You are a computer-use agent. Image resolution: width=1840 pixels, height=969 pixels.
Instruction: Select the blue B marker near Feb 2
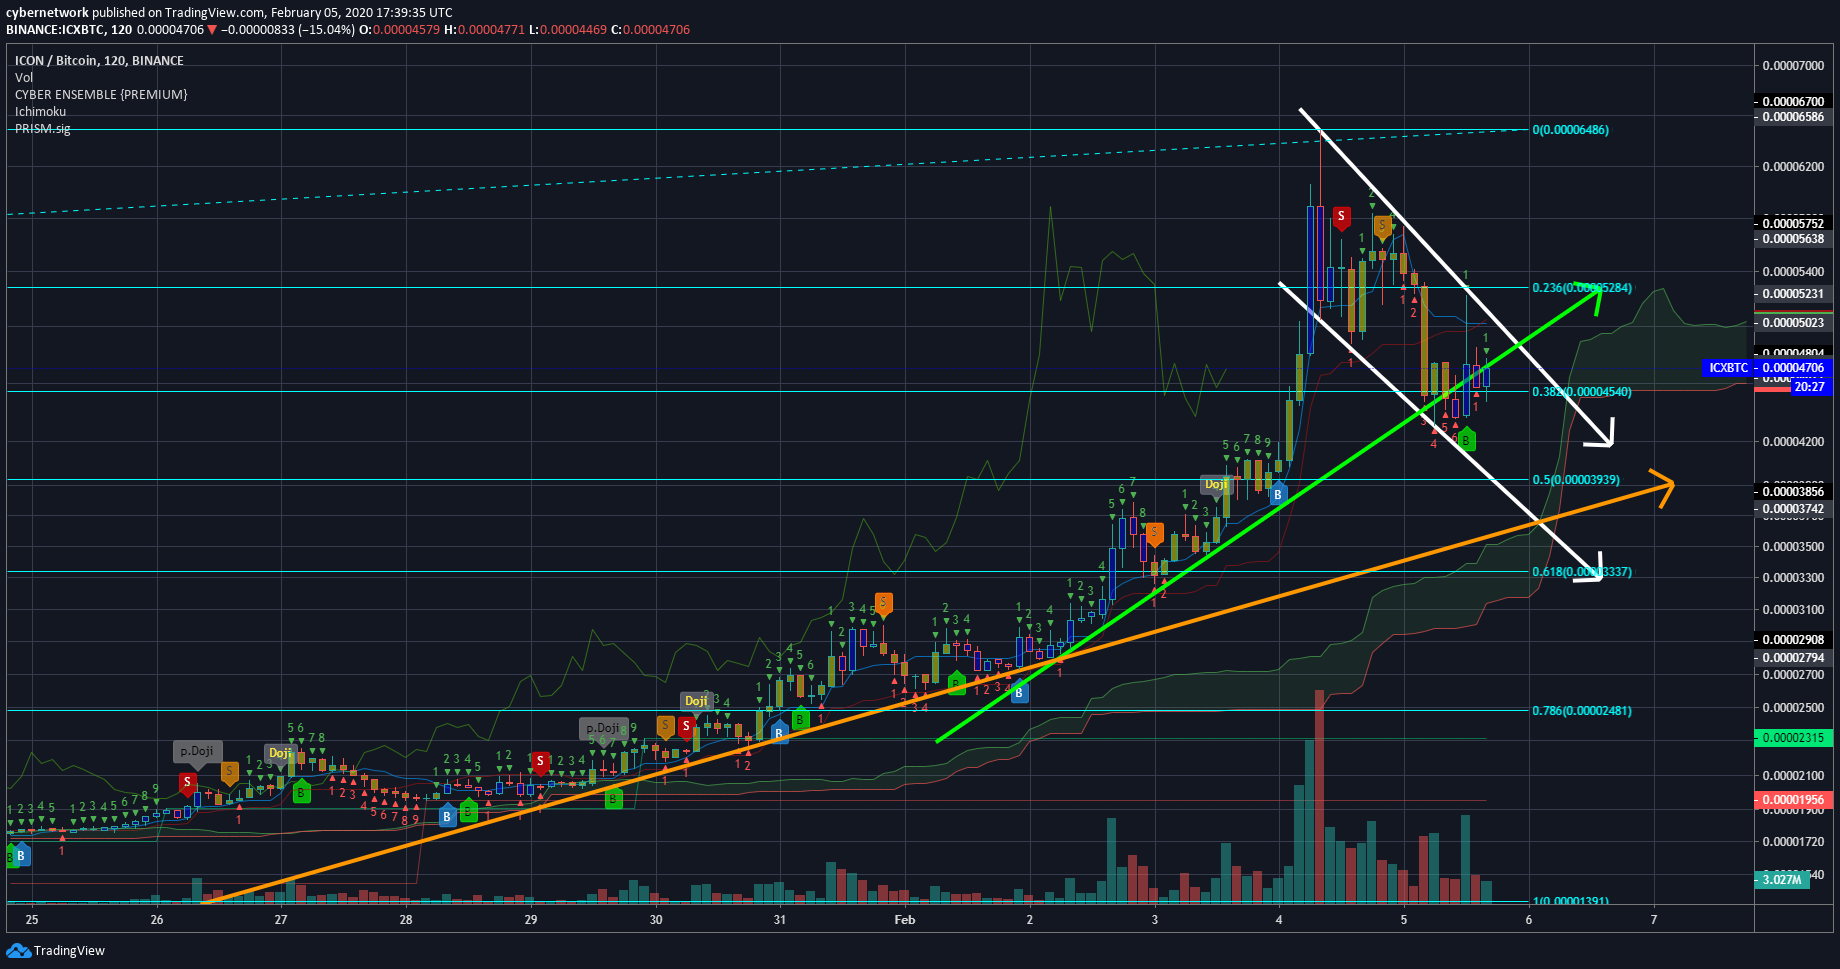pyautogui.click(x=1019, y=692)
